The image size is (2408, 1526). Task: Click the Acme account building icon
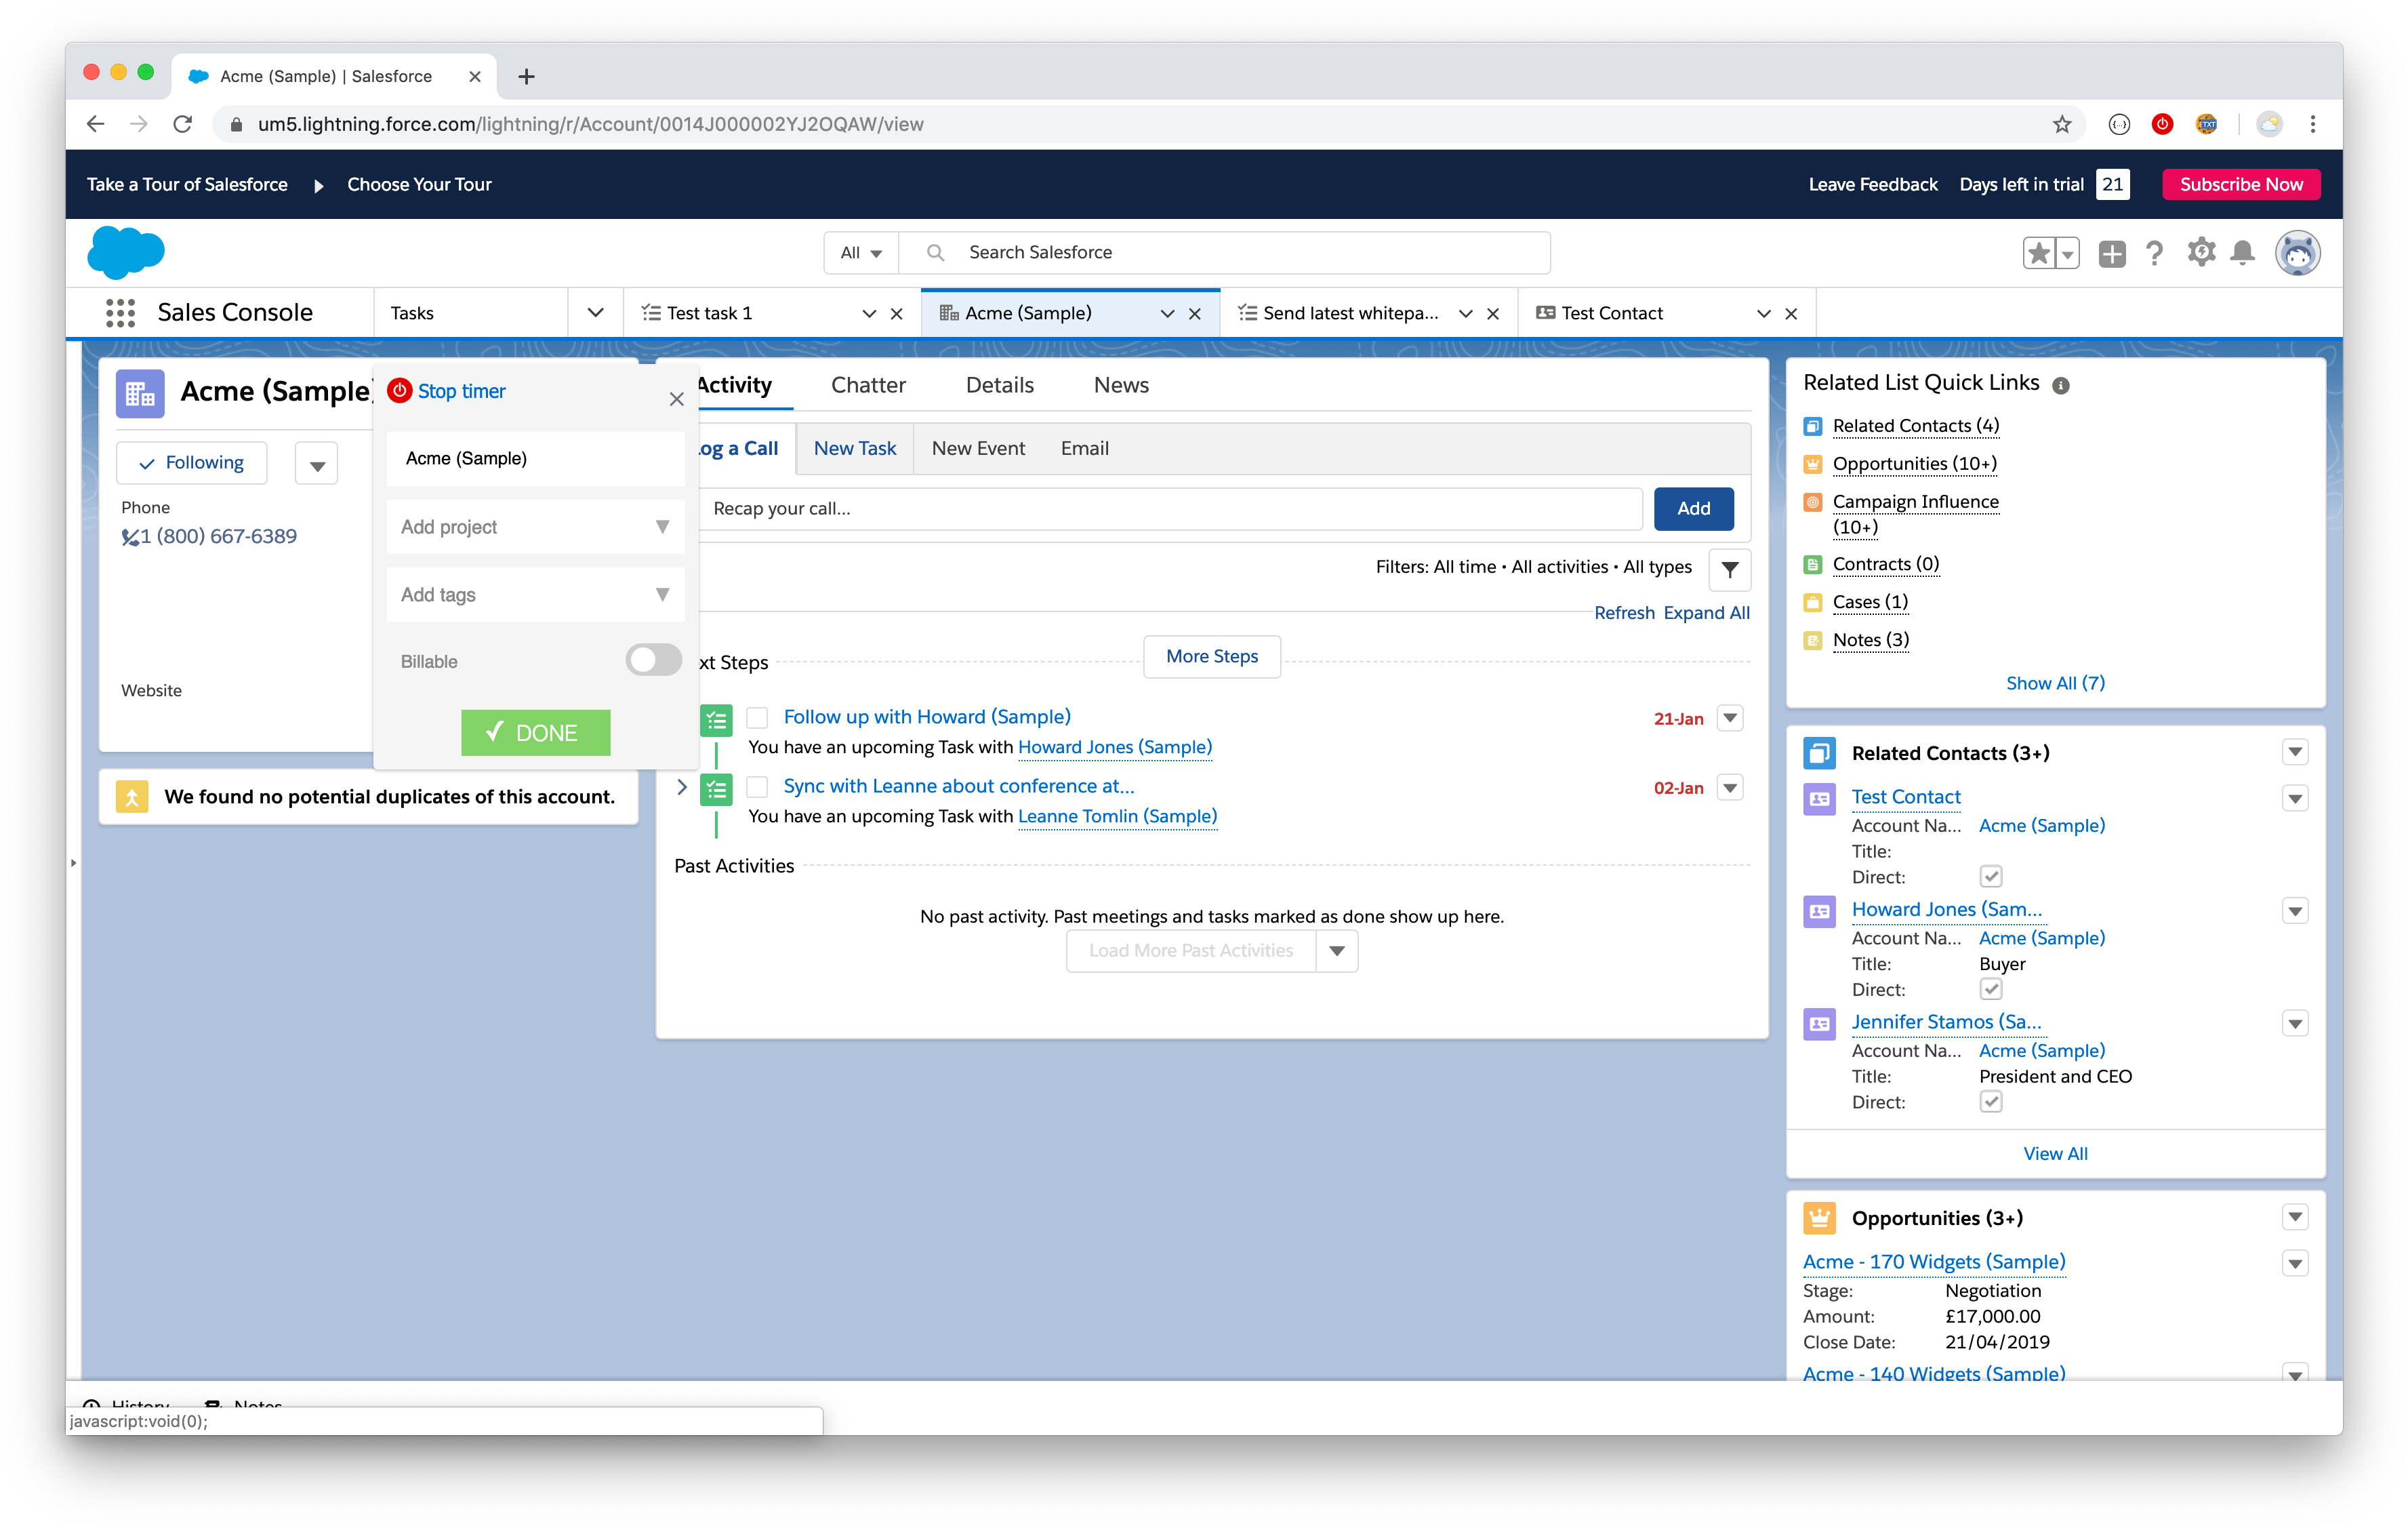pyautogui.click(x=140, y=393)
